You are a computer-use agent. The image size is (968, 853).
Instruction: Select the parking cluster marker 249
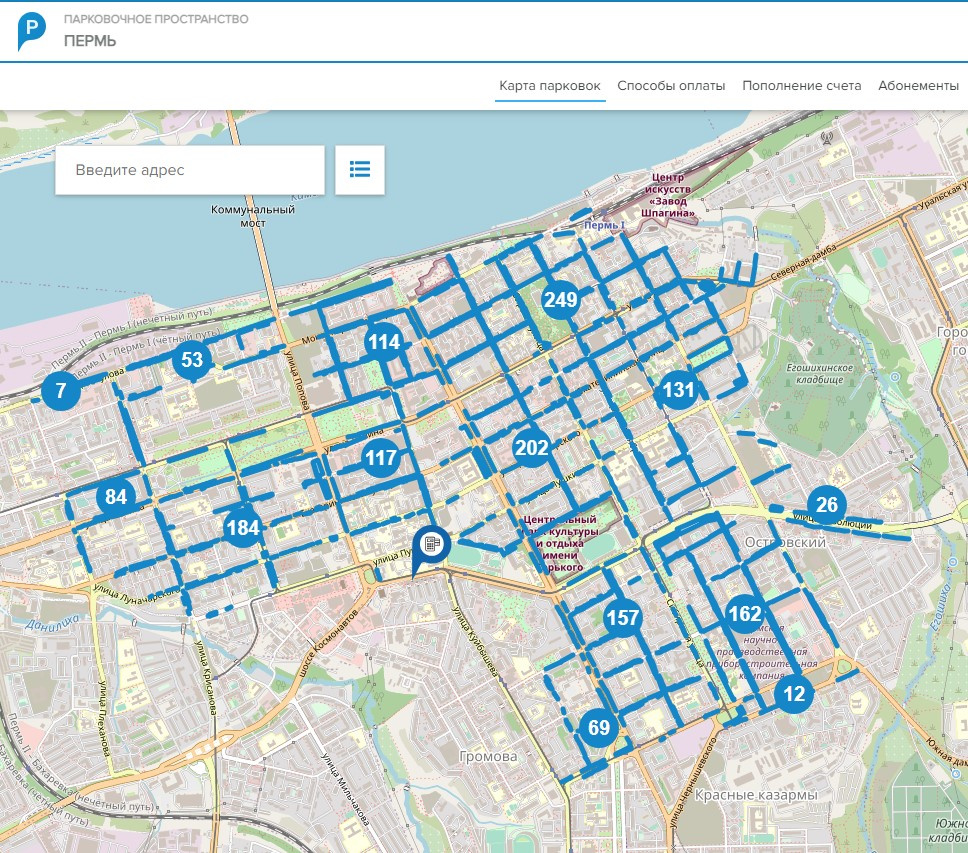[x=562, y=299]
